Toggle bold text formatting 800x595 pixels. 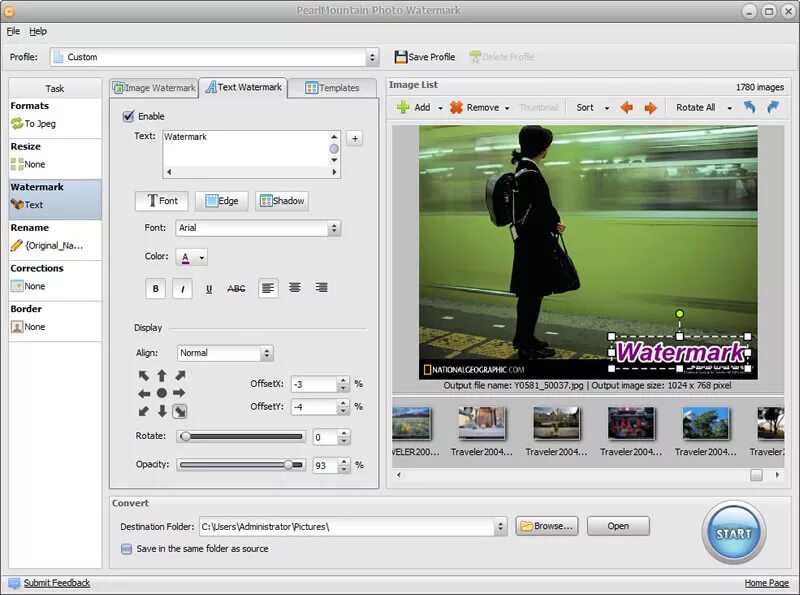pos(156,289)
